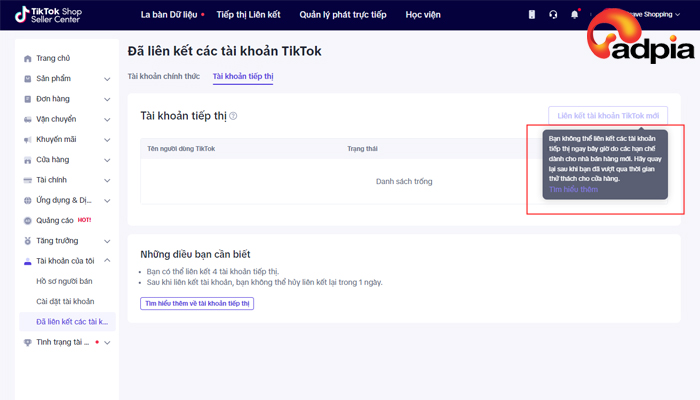Click Tìm hiểu thêm link in tooltip
700x400 pixels.
573,189
